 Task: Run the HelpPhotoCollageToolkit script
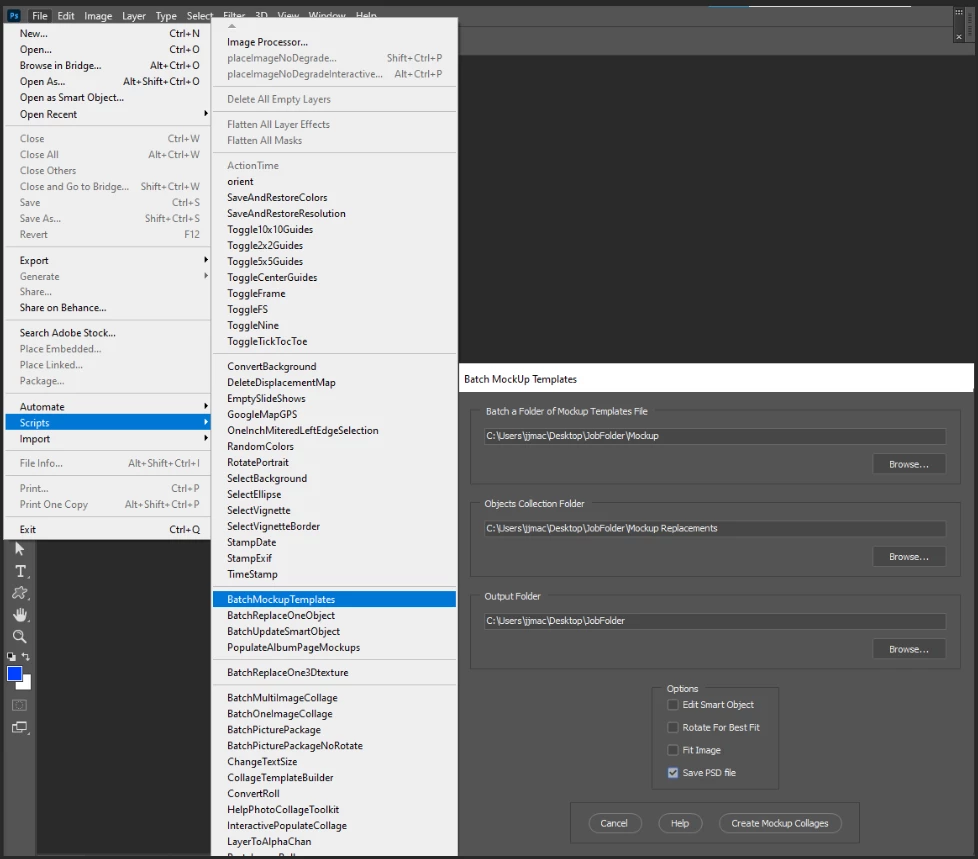[x=334, y=810]
